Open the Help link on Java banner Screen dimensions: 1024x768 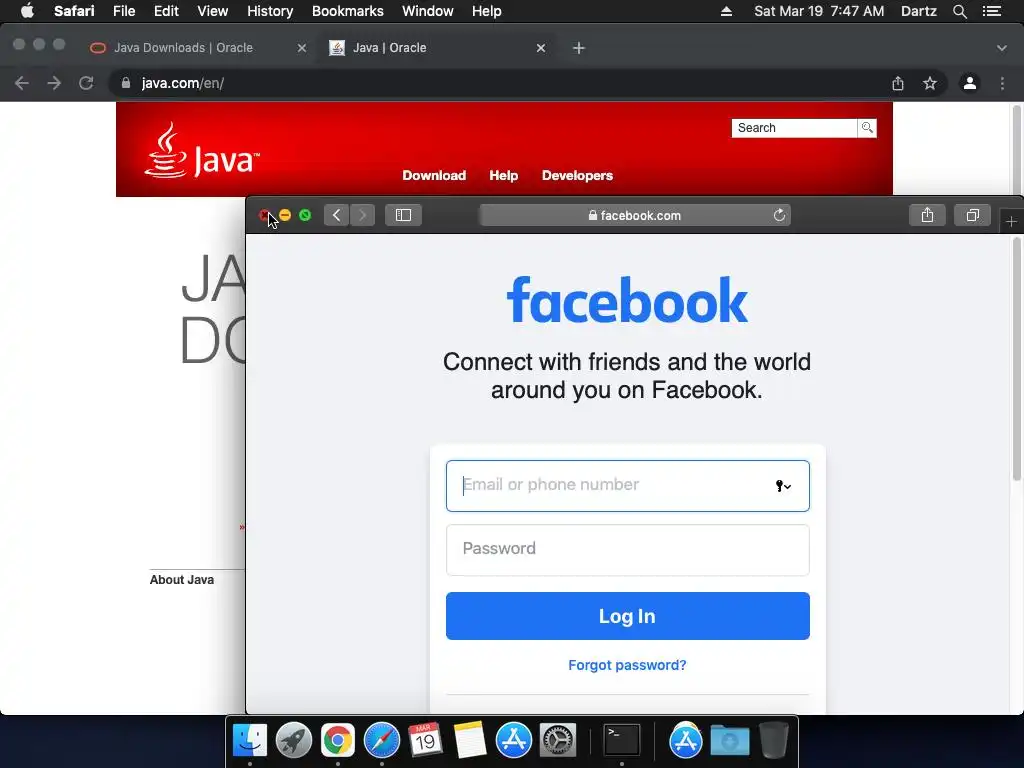click(504, 175)
